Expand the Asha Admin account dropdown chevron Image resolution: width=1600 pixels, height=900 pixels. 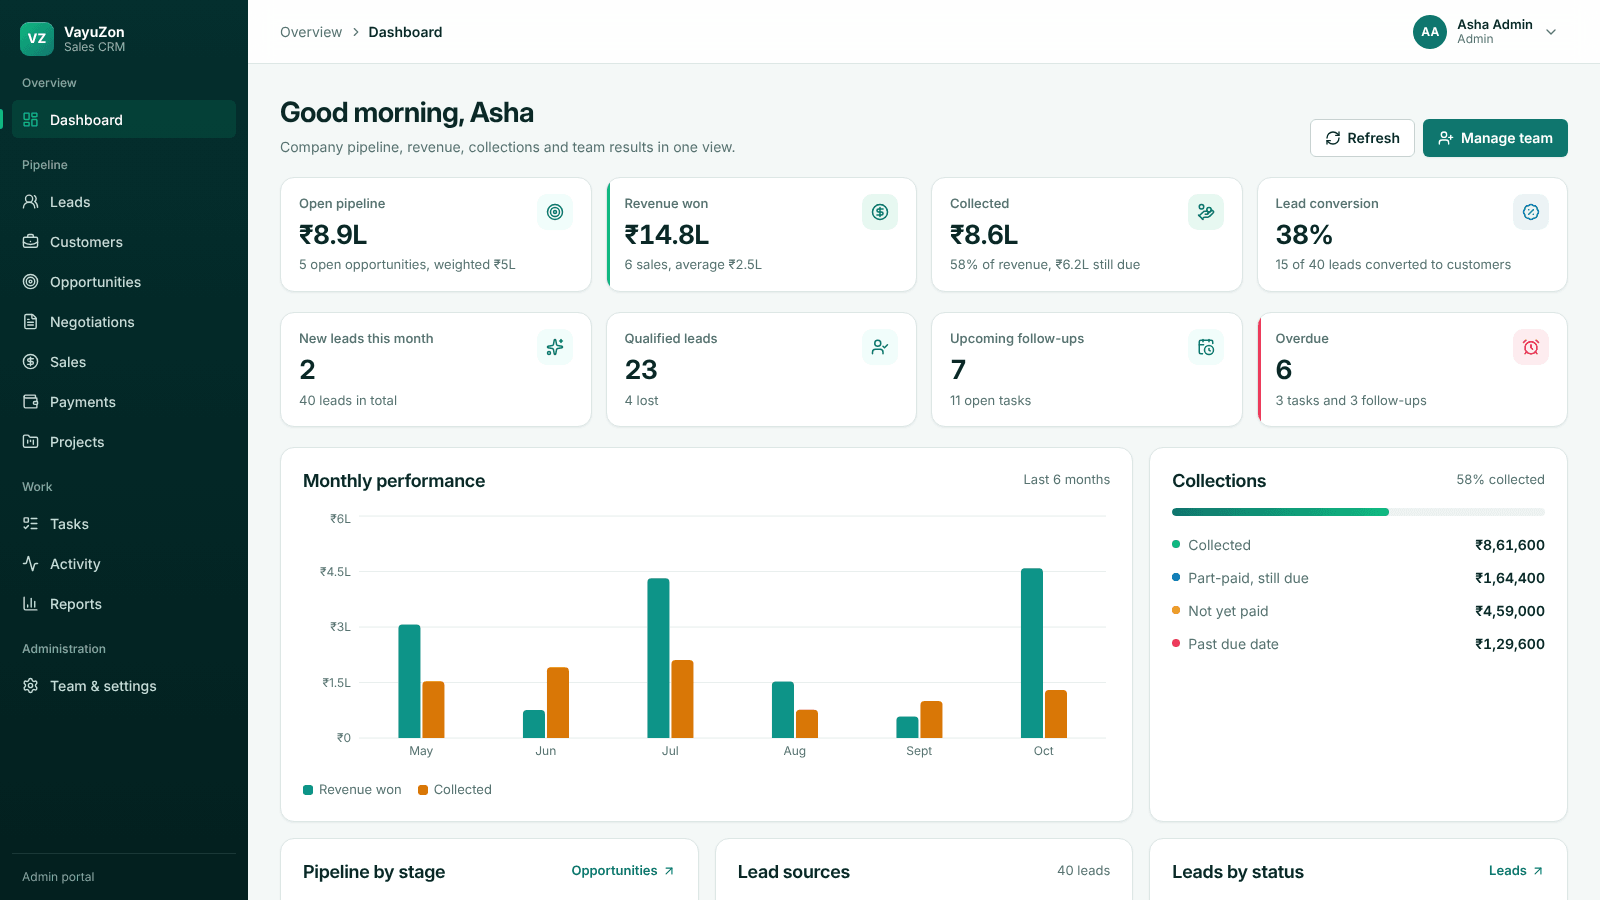point(1551,32)
